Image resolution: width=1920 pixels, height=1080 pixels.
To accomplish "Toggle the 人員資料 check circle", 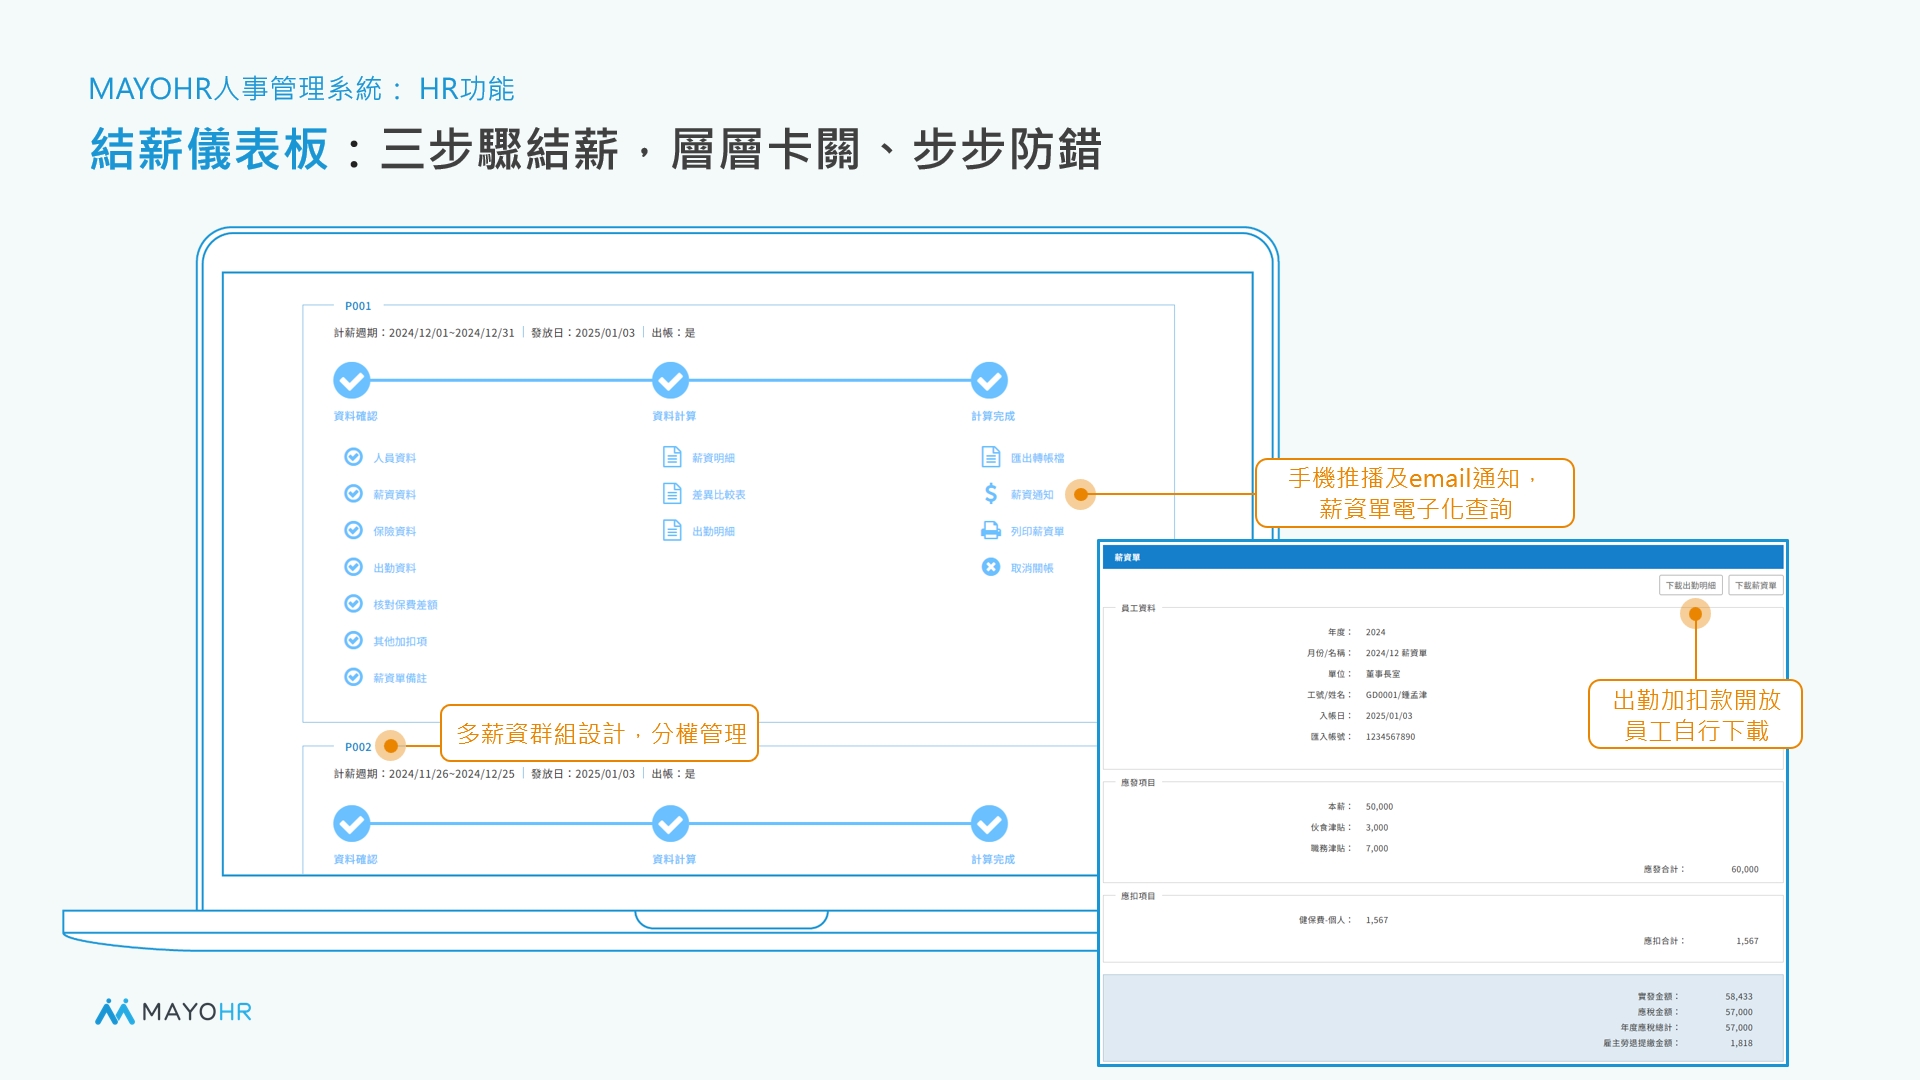I will point(353,457).
